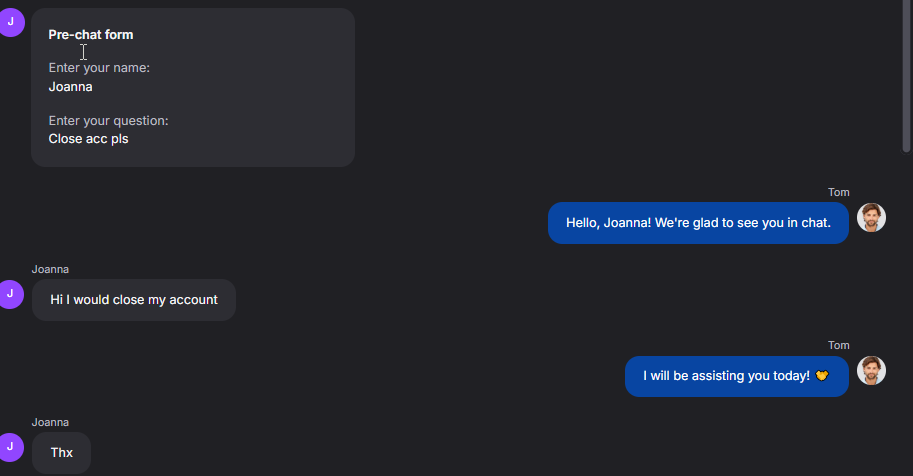This screenshot has height=476, width=913.
Task: Select the 'Pre-chat form' heading
Action: pos(91,35)
